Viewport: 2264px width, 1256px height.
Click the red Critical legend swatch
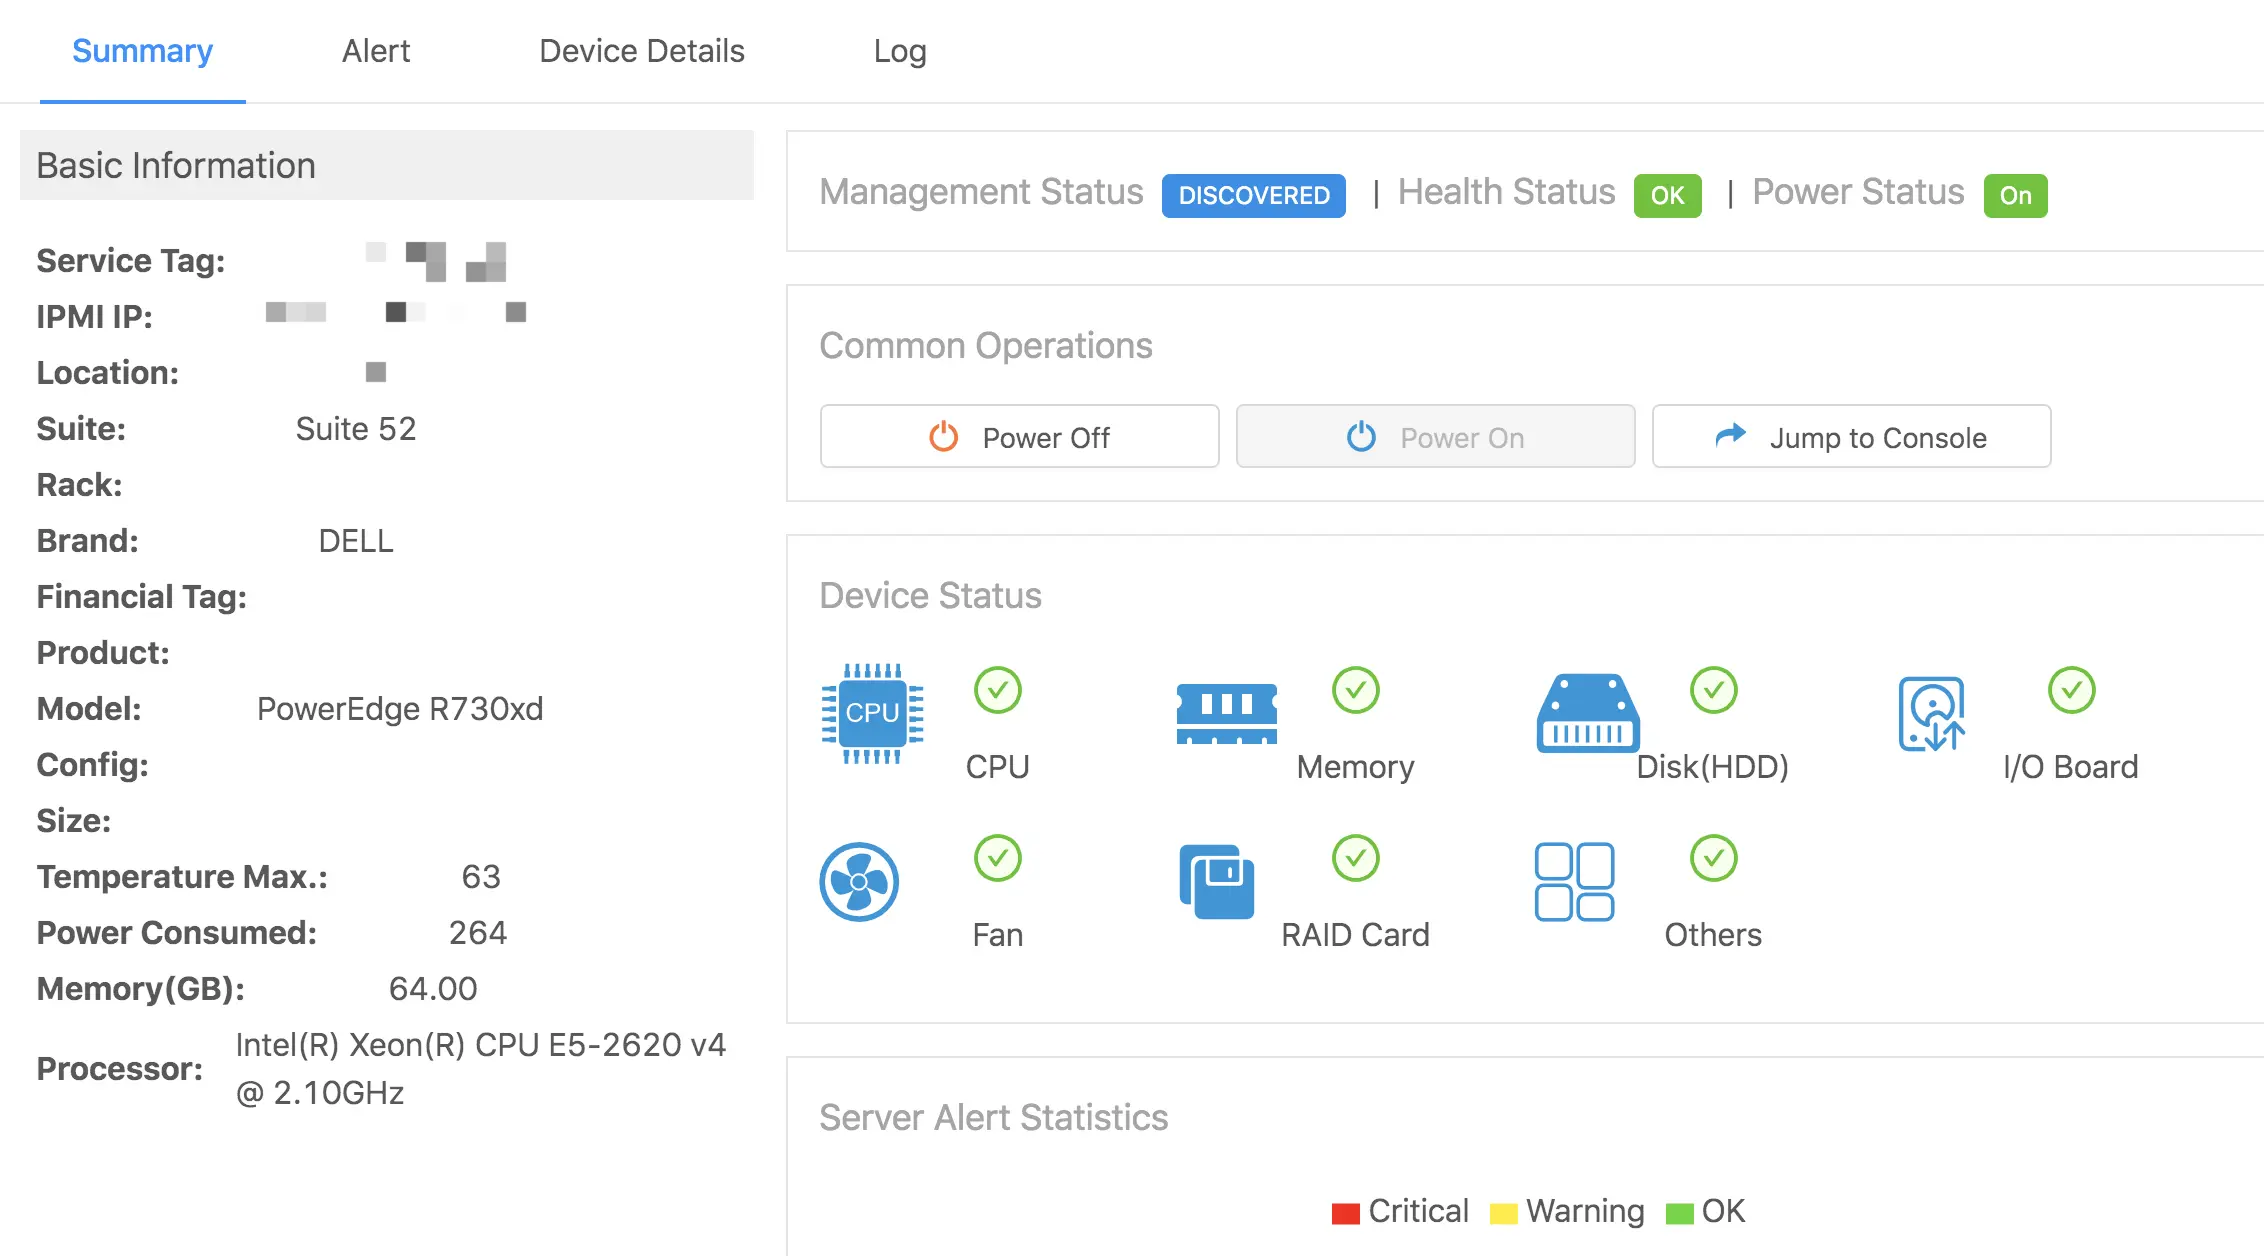tap(1345, 1213)
